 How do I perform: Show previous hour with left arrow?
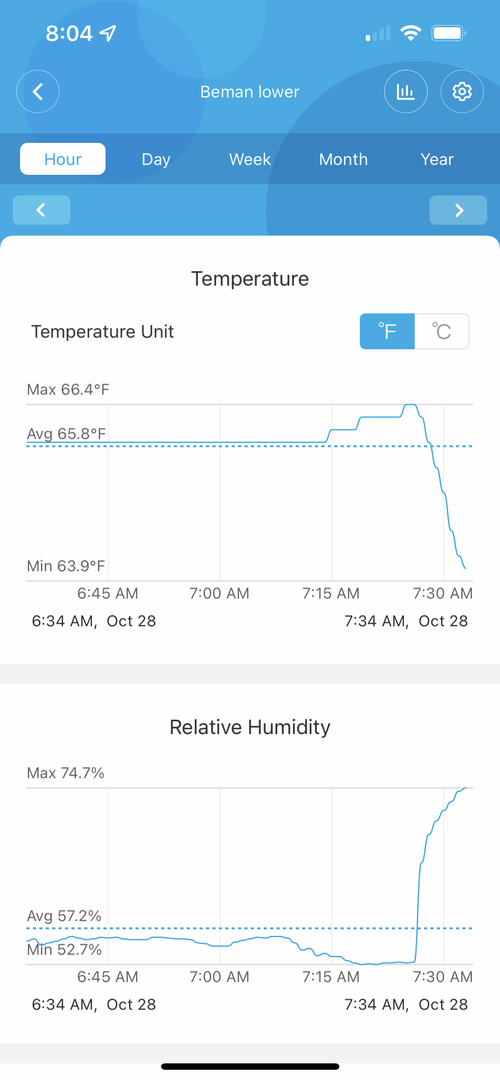pos(41,210)
